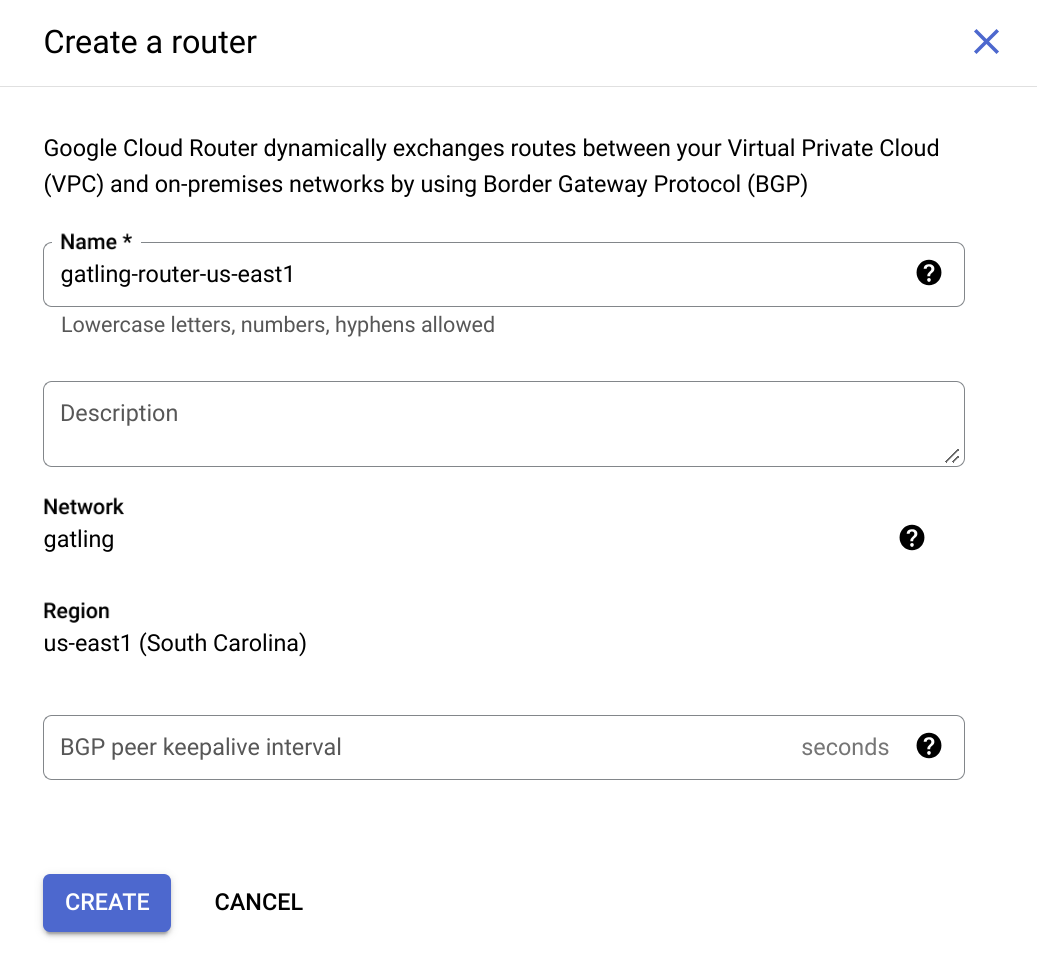Image resolution: width=1037 pixels, height=980 pixels.
Task: Click 'Google Cloud Router' at paragraph start
Action: point(150,148)
